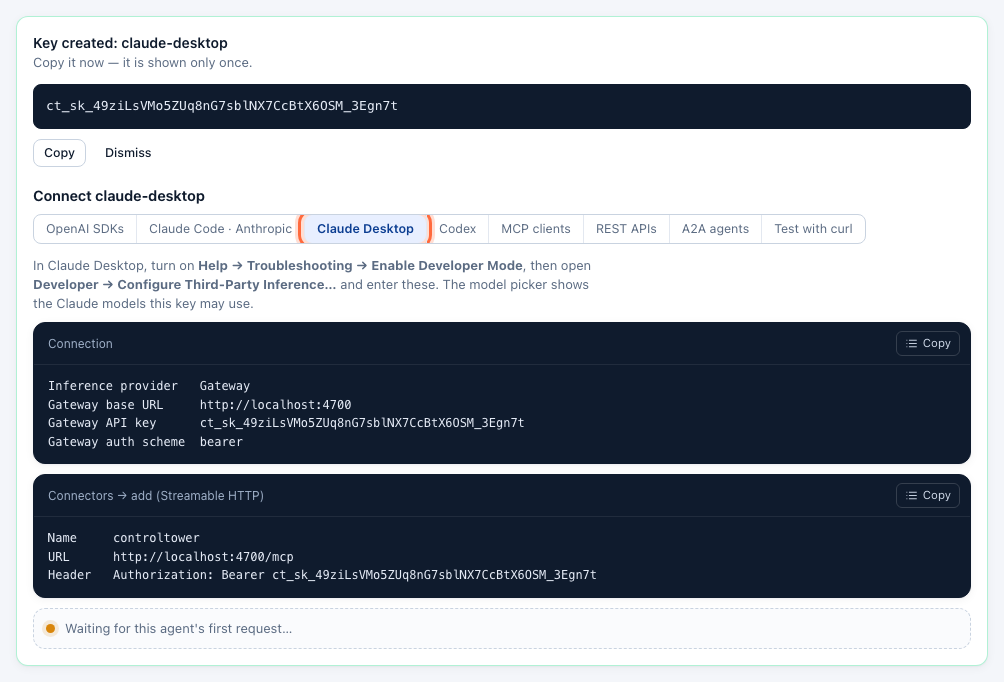This screenshot has height=682, width=1004.
Task: Click the Key created: claude-desktop heading
Action: coord(130,43)
